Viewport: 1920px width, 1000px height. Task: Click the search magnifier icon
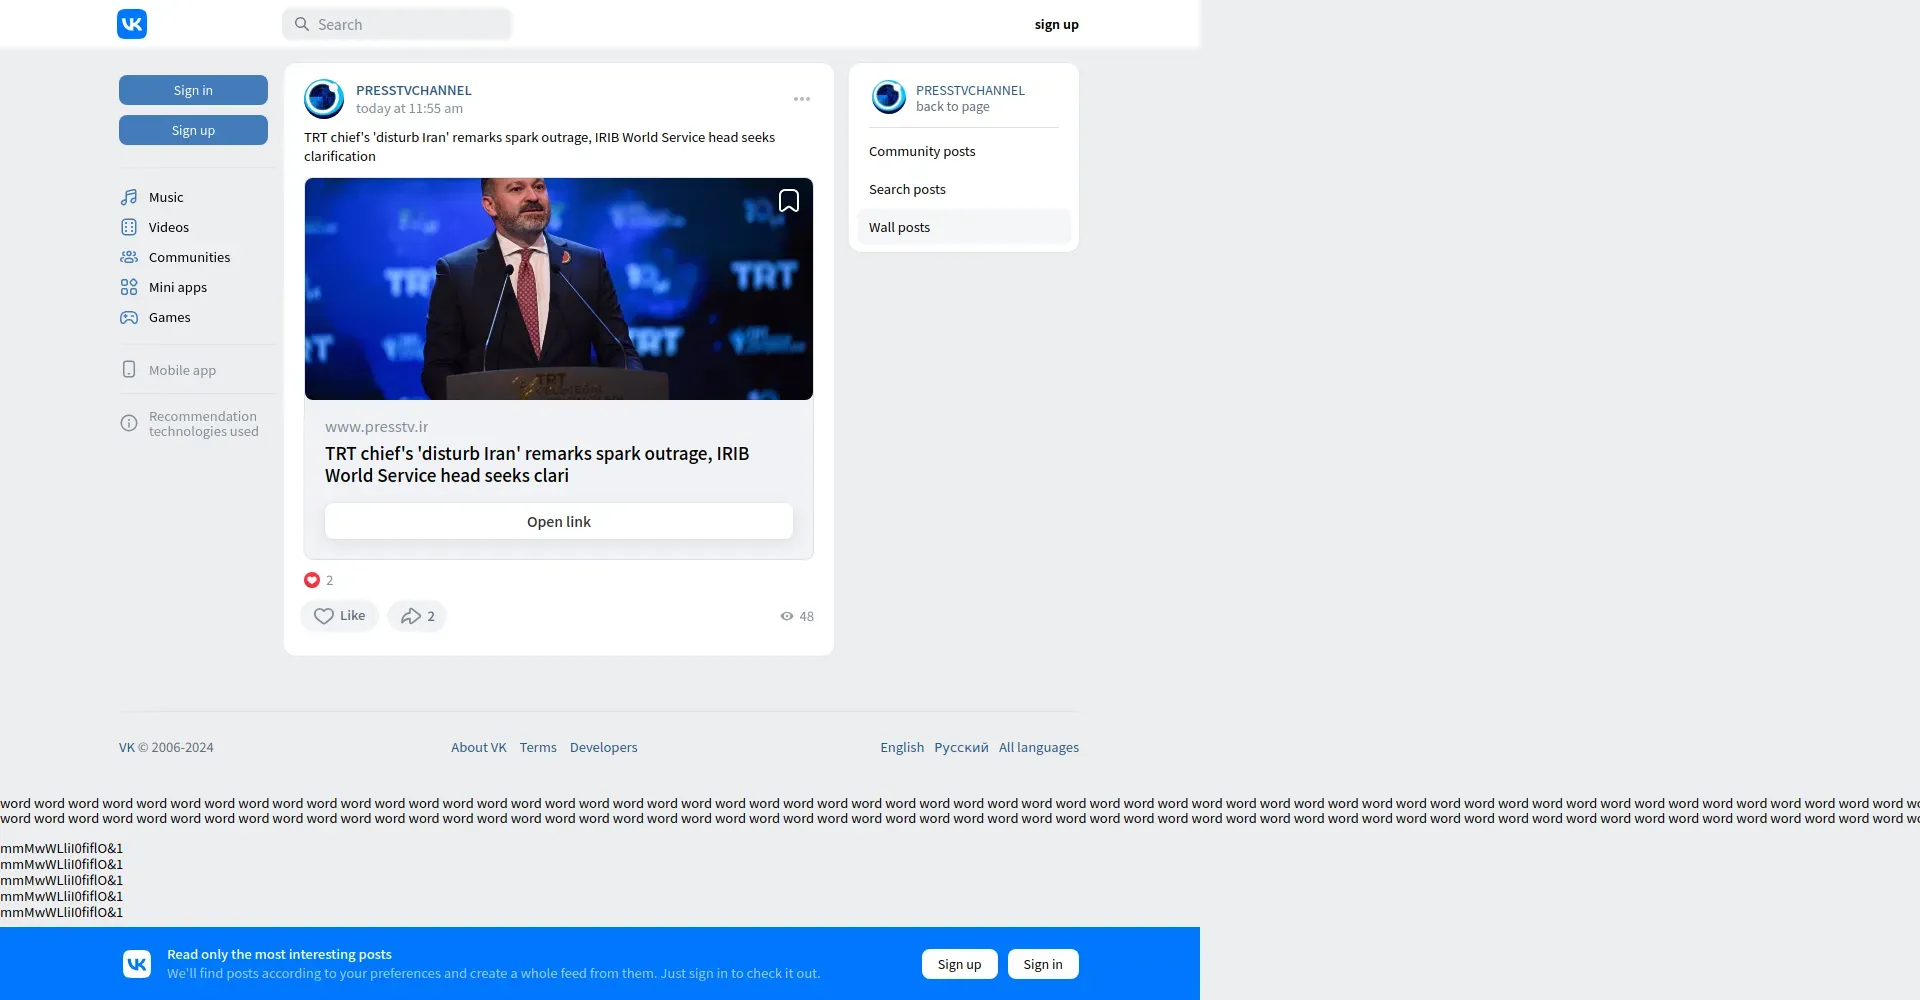(302, 24)
